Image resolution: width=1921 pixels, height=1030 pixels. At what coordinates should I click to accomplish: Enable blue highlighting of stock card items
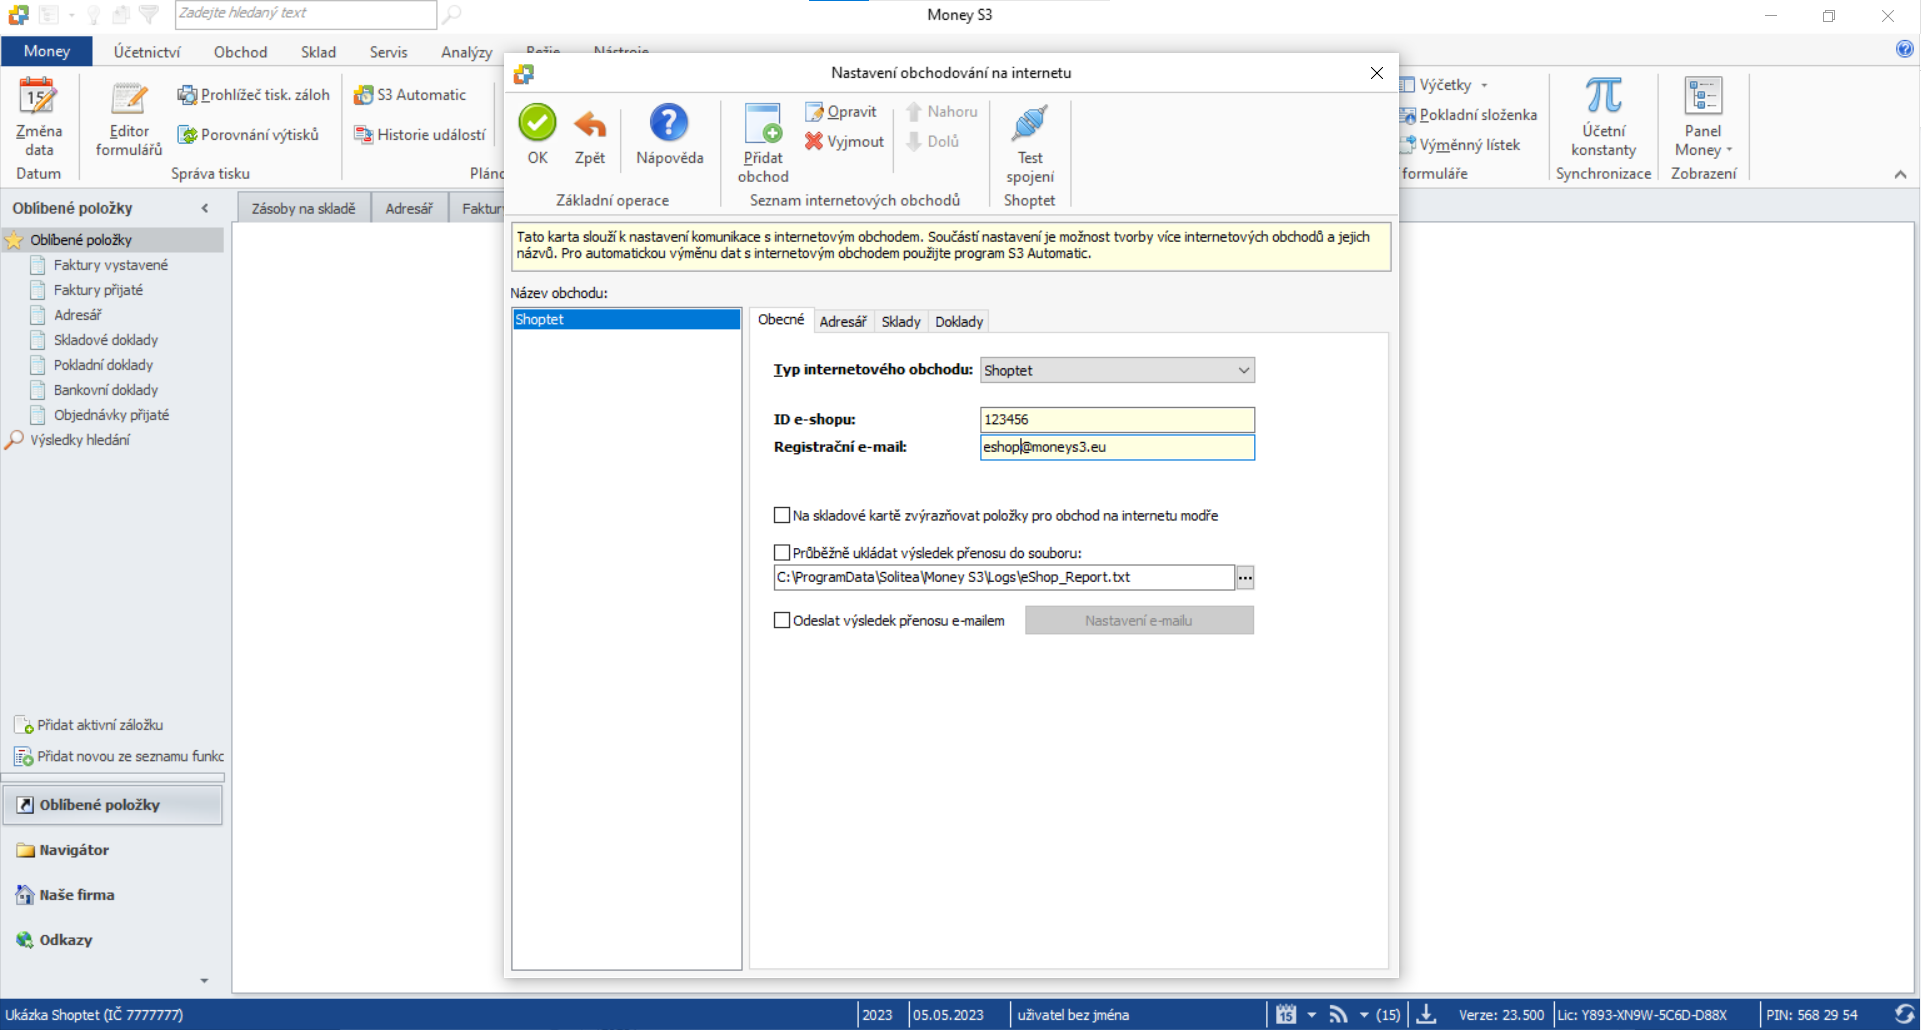tap(782, 515)
